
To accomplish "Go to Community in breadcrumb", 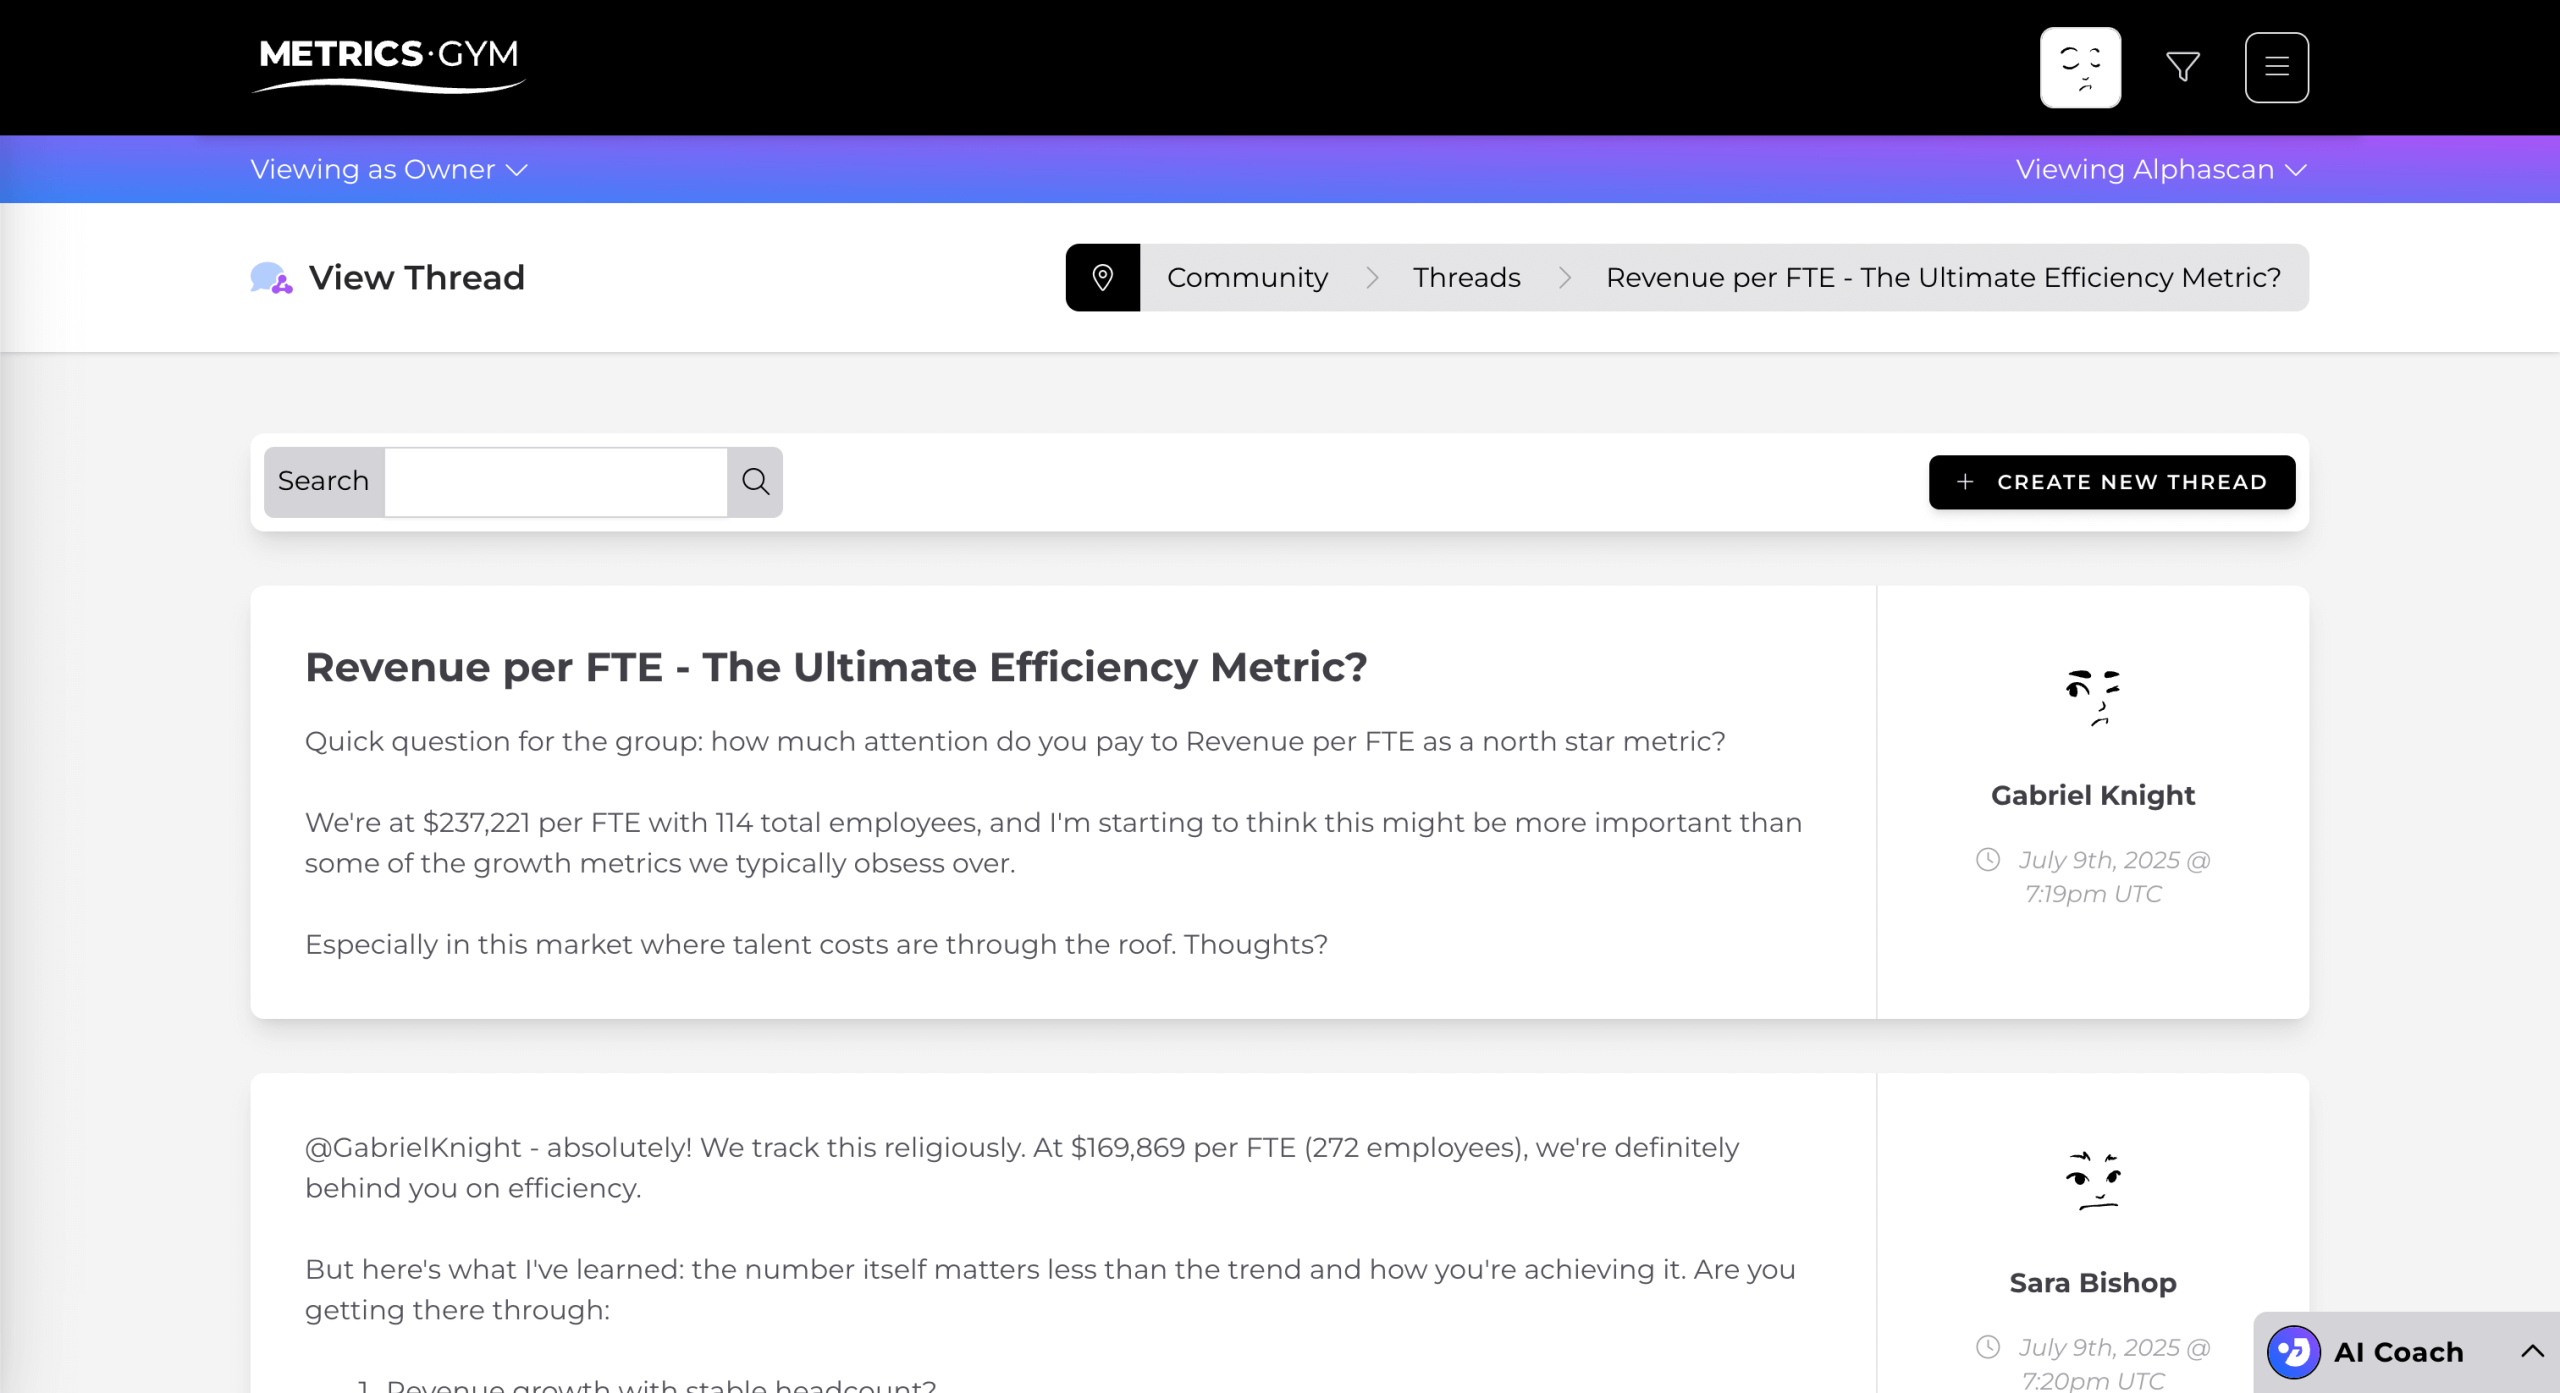I will coord(1247,277).
